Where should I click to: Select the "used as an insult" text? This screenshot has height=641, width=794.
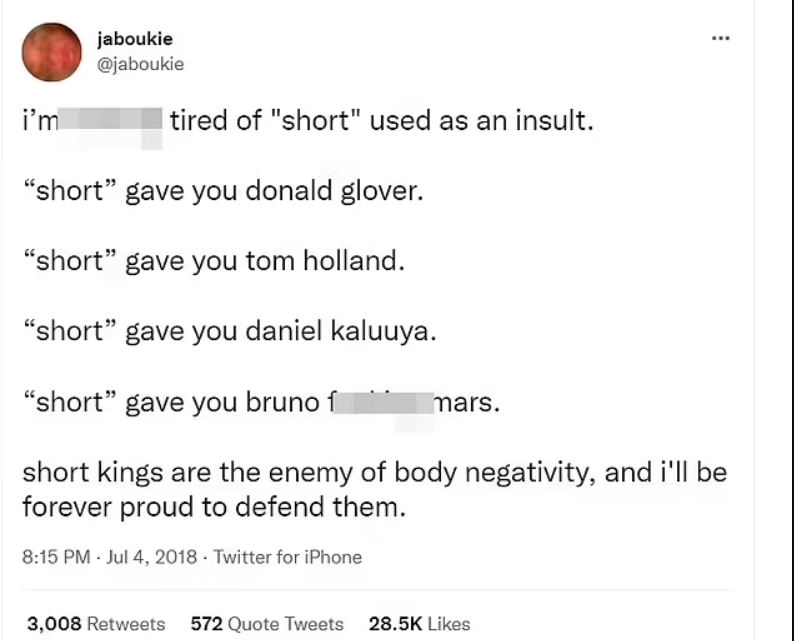click(x=482, y=122)
